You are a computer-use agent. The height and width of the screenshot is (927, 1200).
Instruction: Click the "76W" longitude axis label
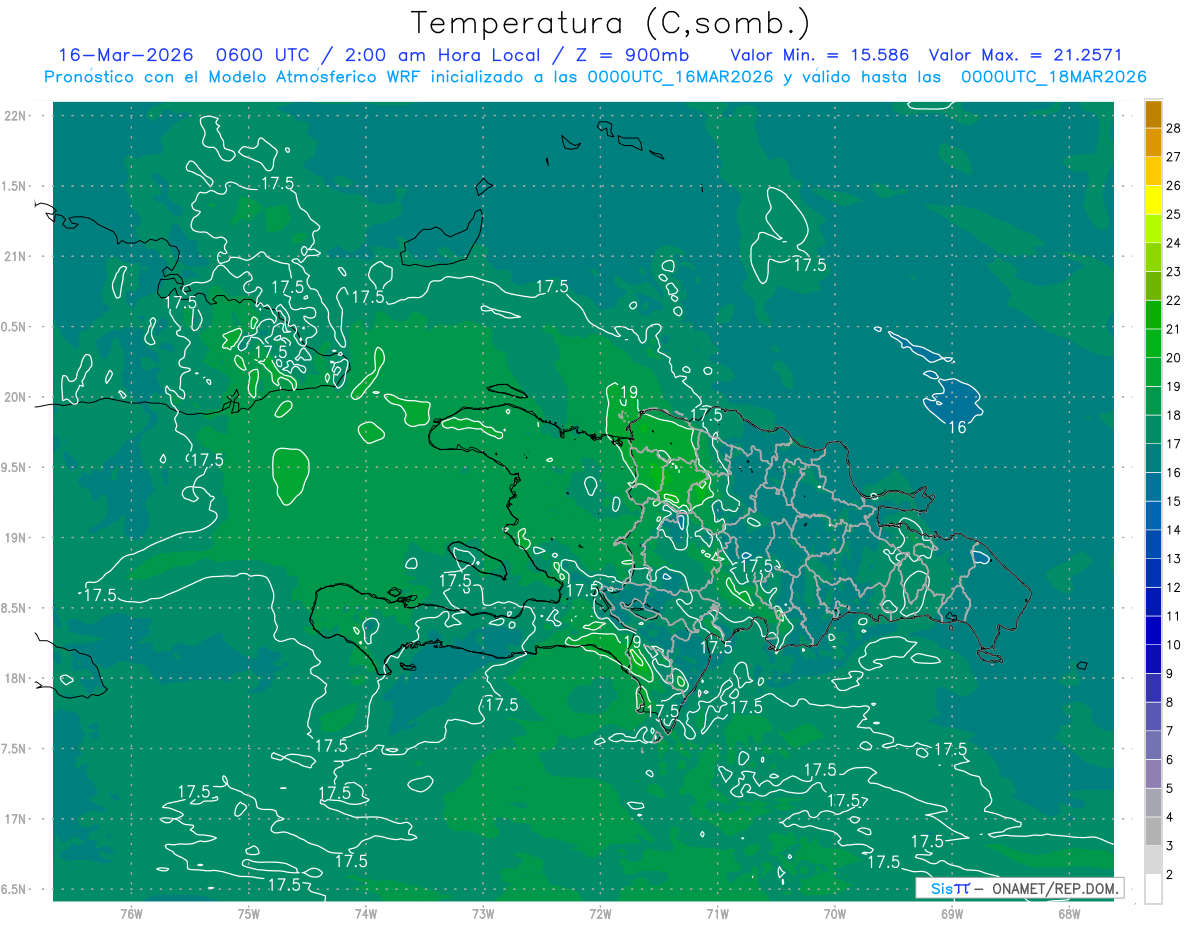[x=132, y=914]
